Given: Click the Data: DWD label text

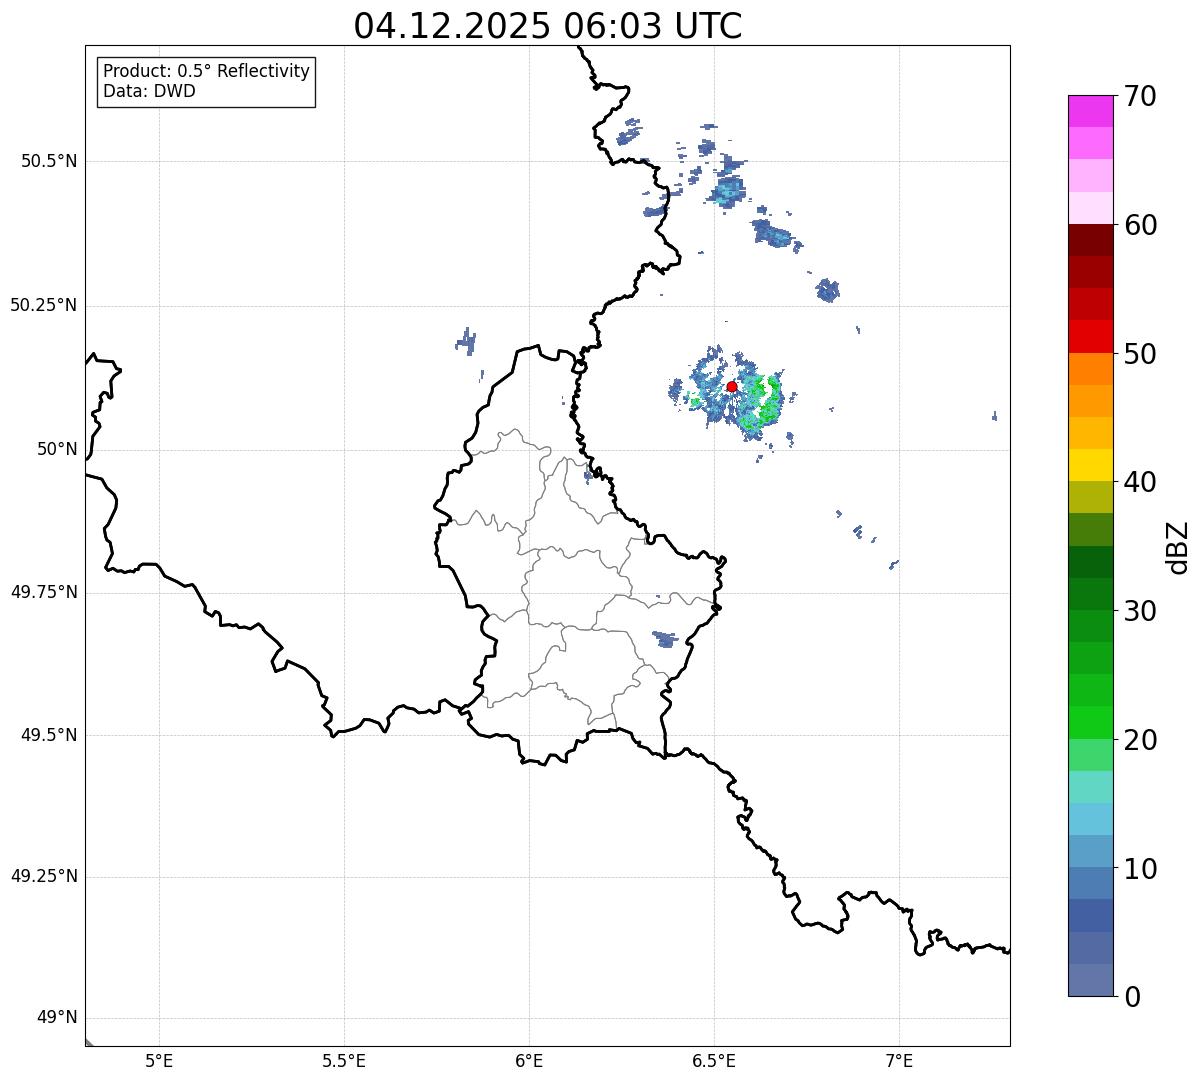Looking at the screenshot, I should coord(150,92).
